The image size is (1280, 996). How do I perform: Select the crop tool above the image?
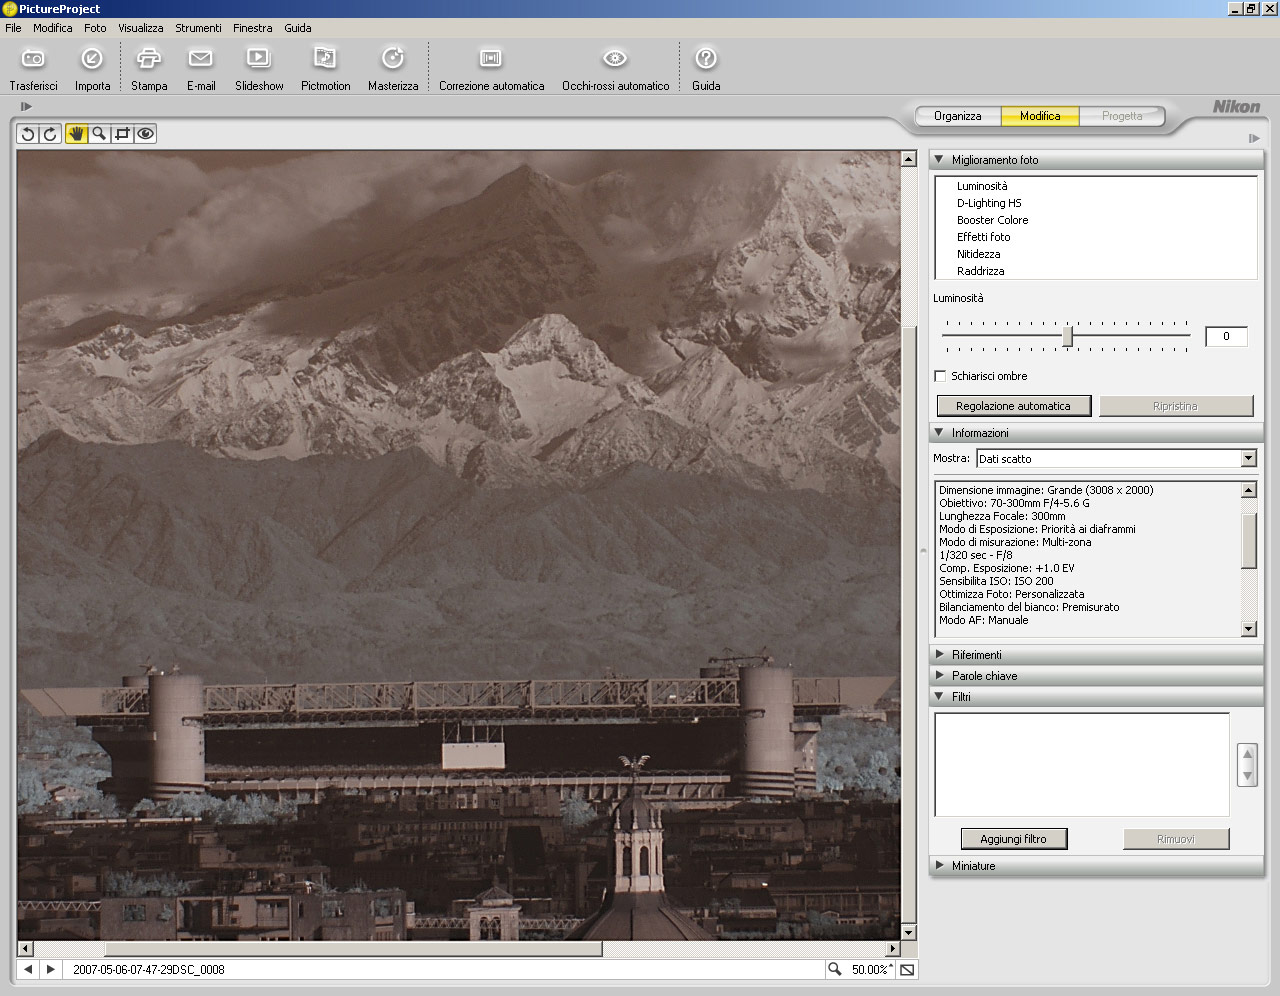coord(122,134)
